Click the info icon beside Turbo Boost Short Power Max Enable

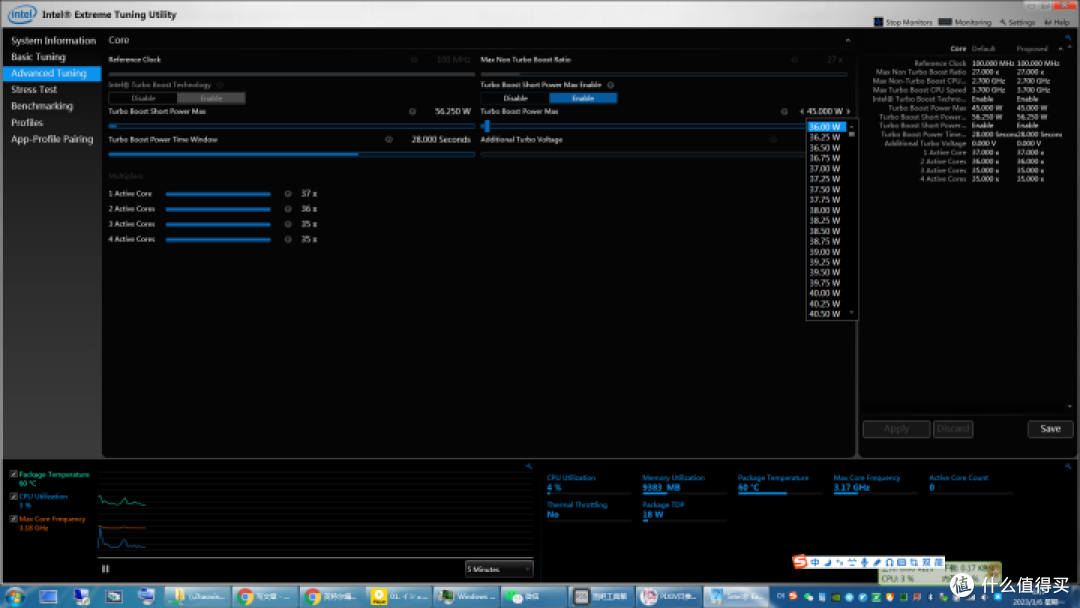[610, 85]
